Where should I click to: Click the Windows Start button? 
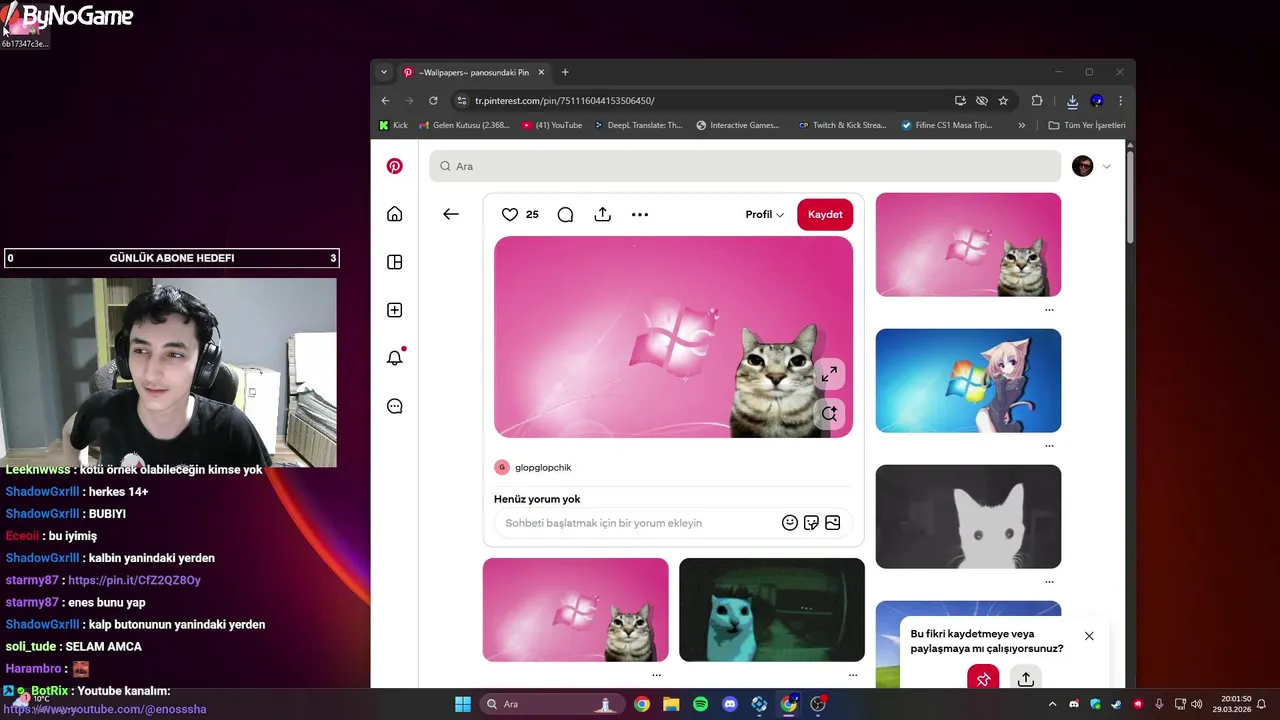pos(463,704)
